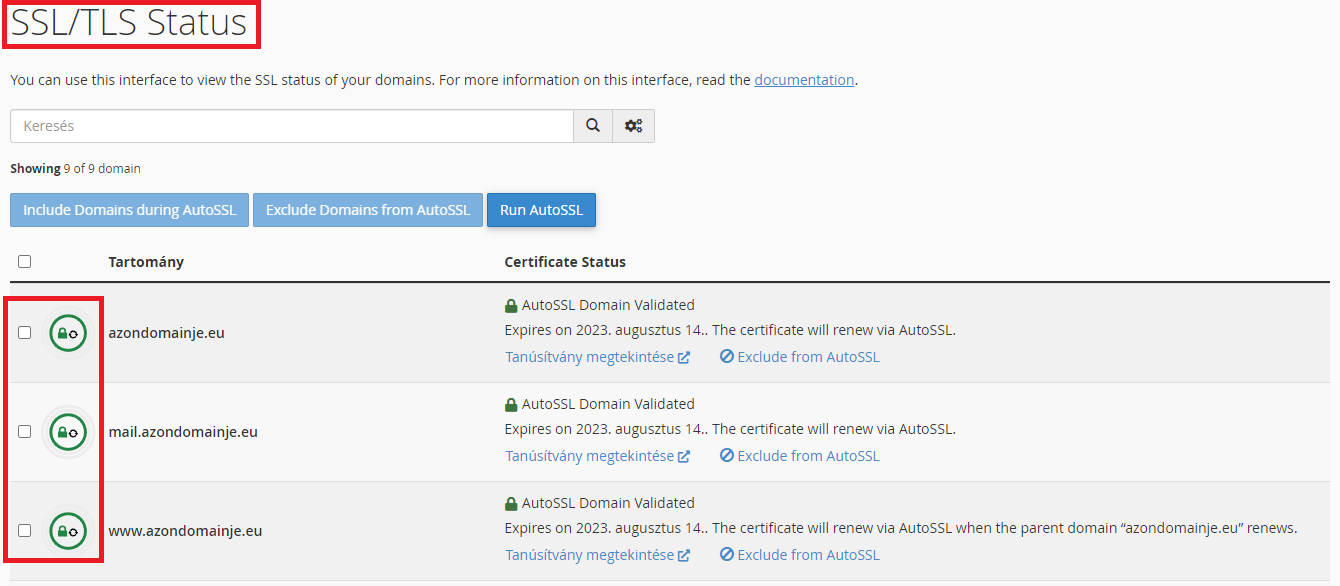The width and height of the screenshot is (1340, 586).
Task: Click Exclude Domains from AutoSSL button
Action: (x=367, y=210)
